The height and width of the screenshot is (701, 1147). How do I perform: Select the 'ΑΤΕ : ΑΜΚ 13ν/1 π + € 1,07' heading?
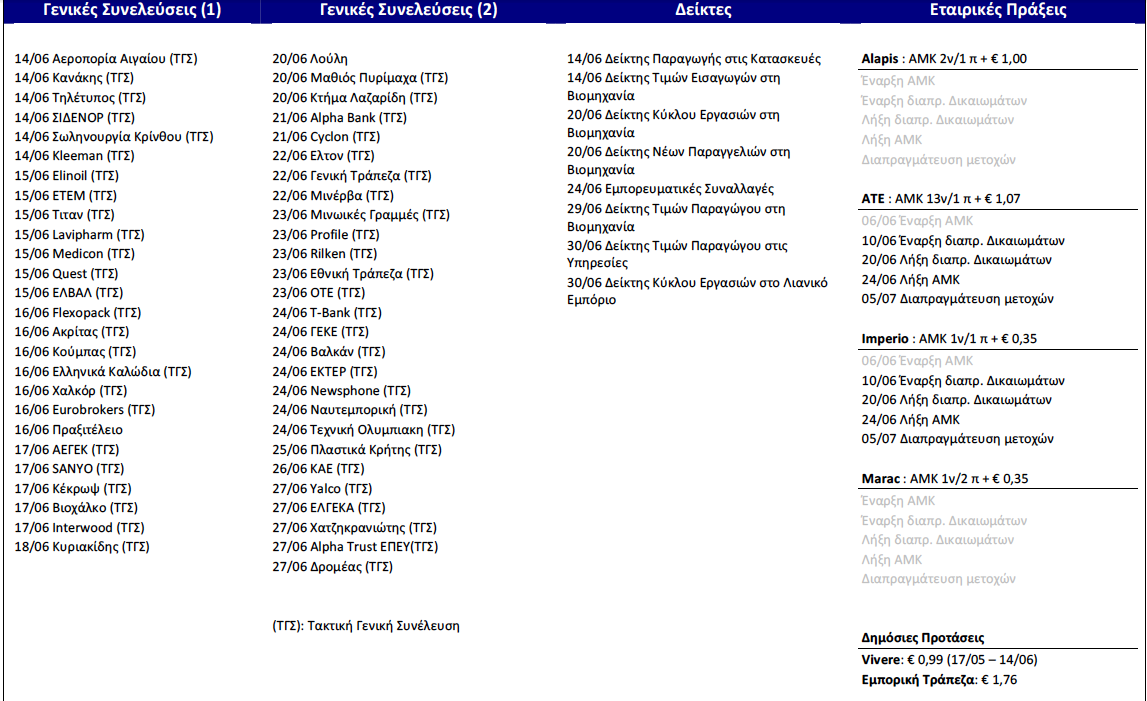click(x=941, y=198)
